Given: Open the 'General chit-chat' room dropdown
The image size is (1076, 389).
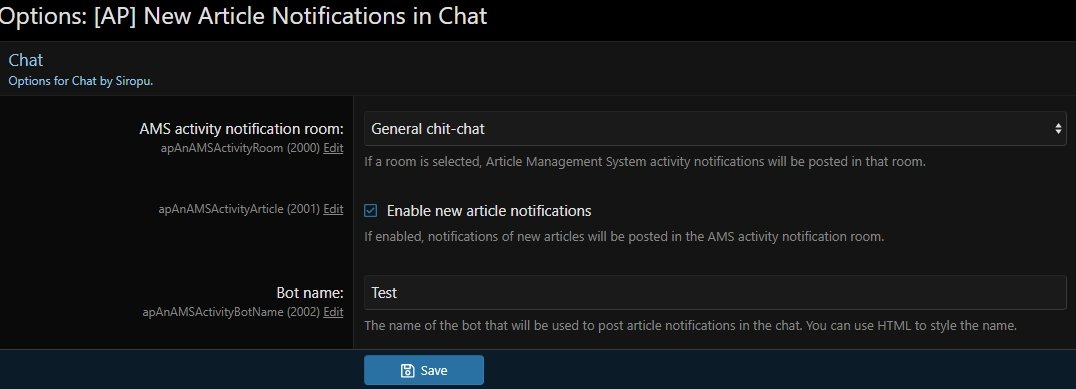Looking at the screenshot, I should pos(715,128).
